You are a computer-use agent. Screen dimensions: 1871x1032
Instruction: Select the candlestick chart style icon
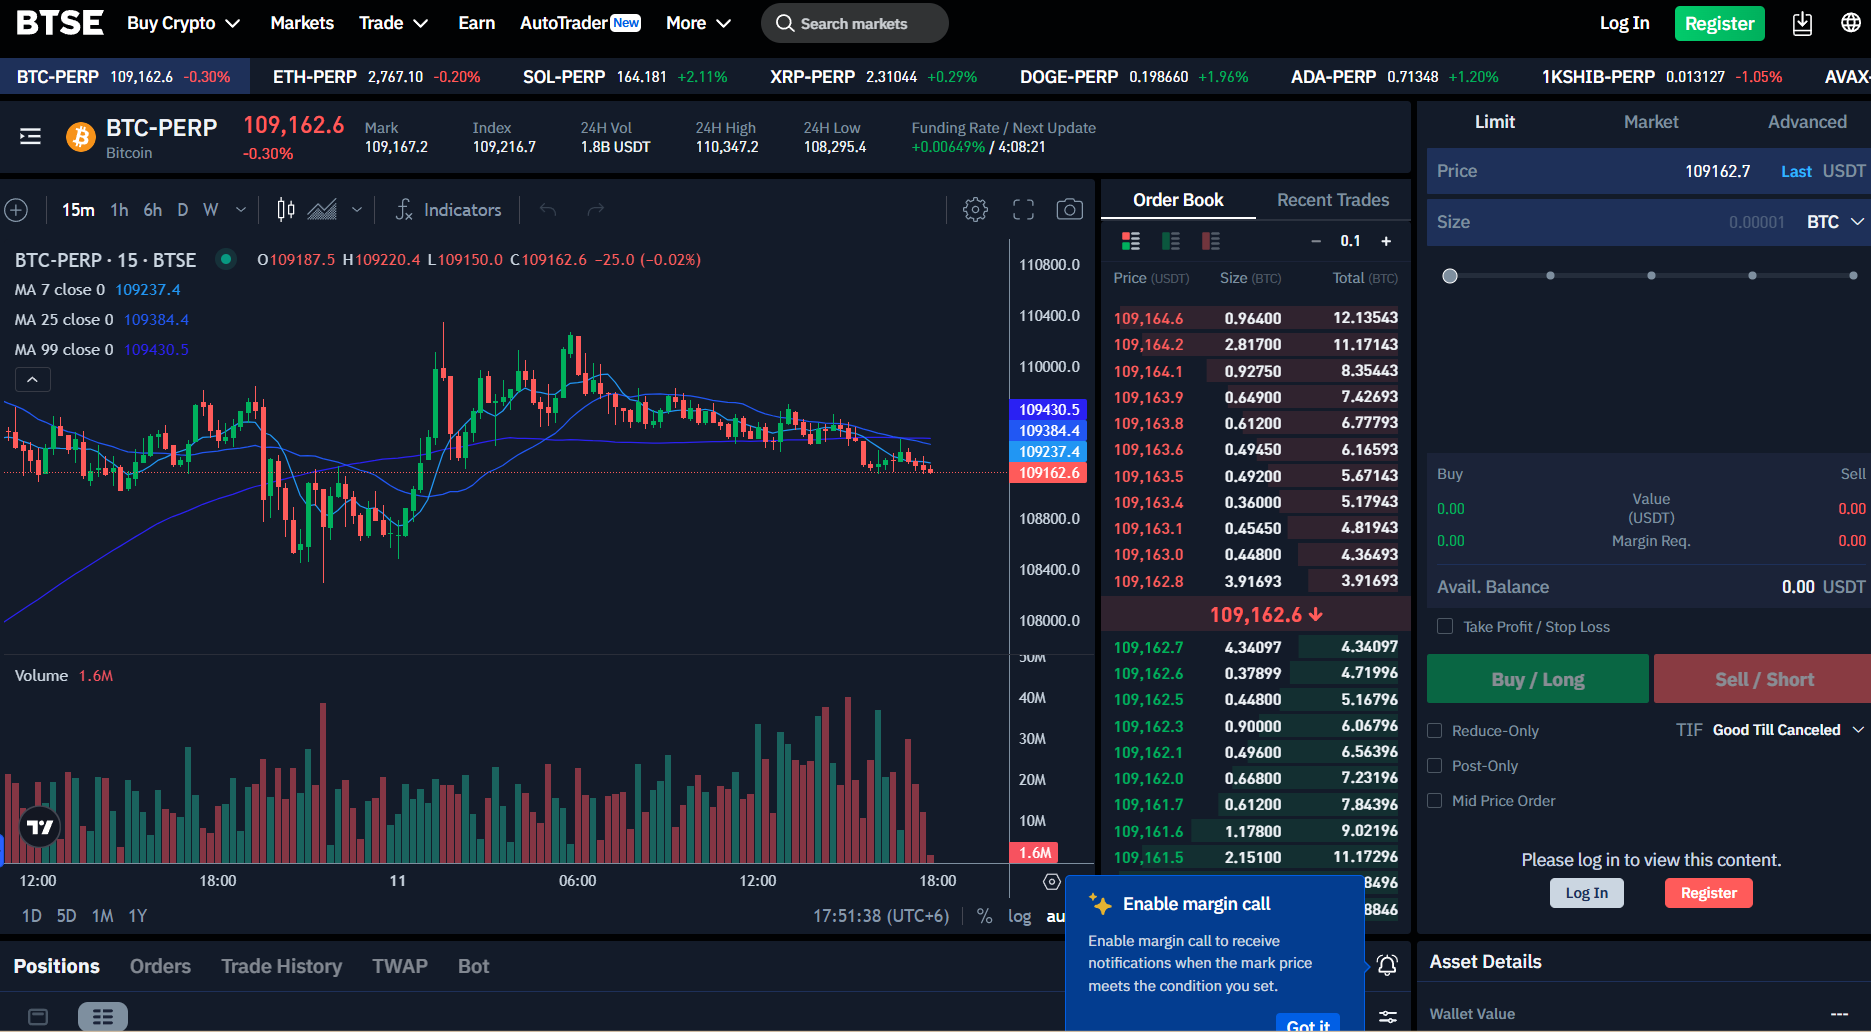point(286,210)
